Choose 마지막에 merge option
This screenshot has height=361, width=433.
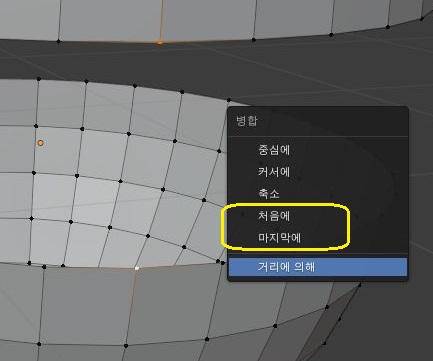tap(317, 238)
